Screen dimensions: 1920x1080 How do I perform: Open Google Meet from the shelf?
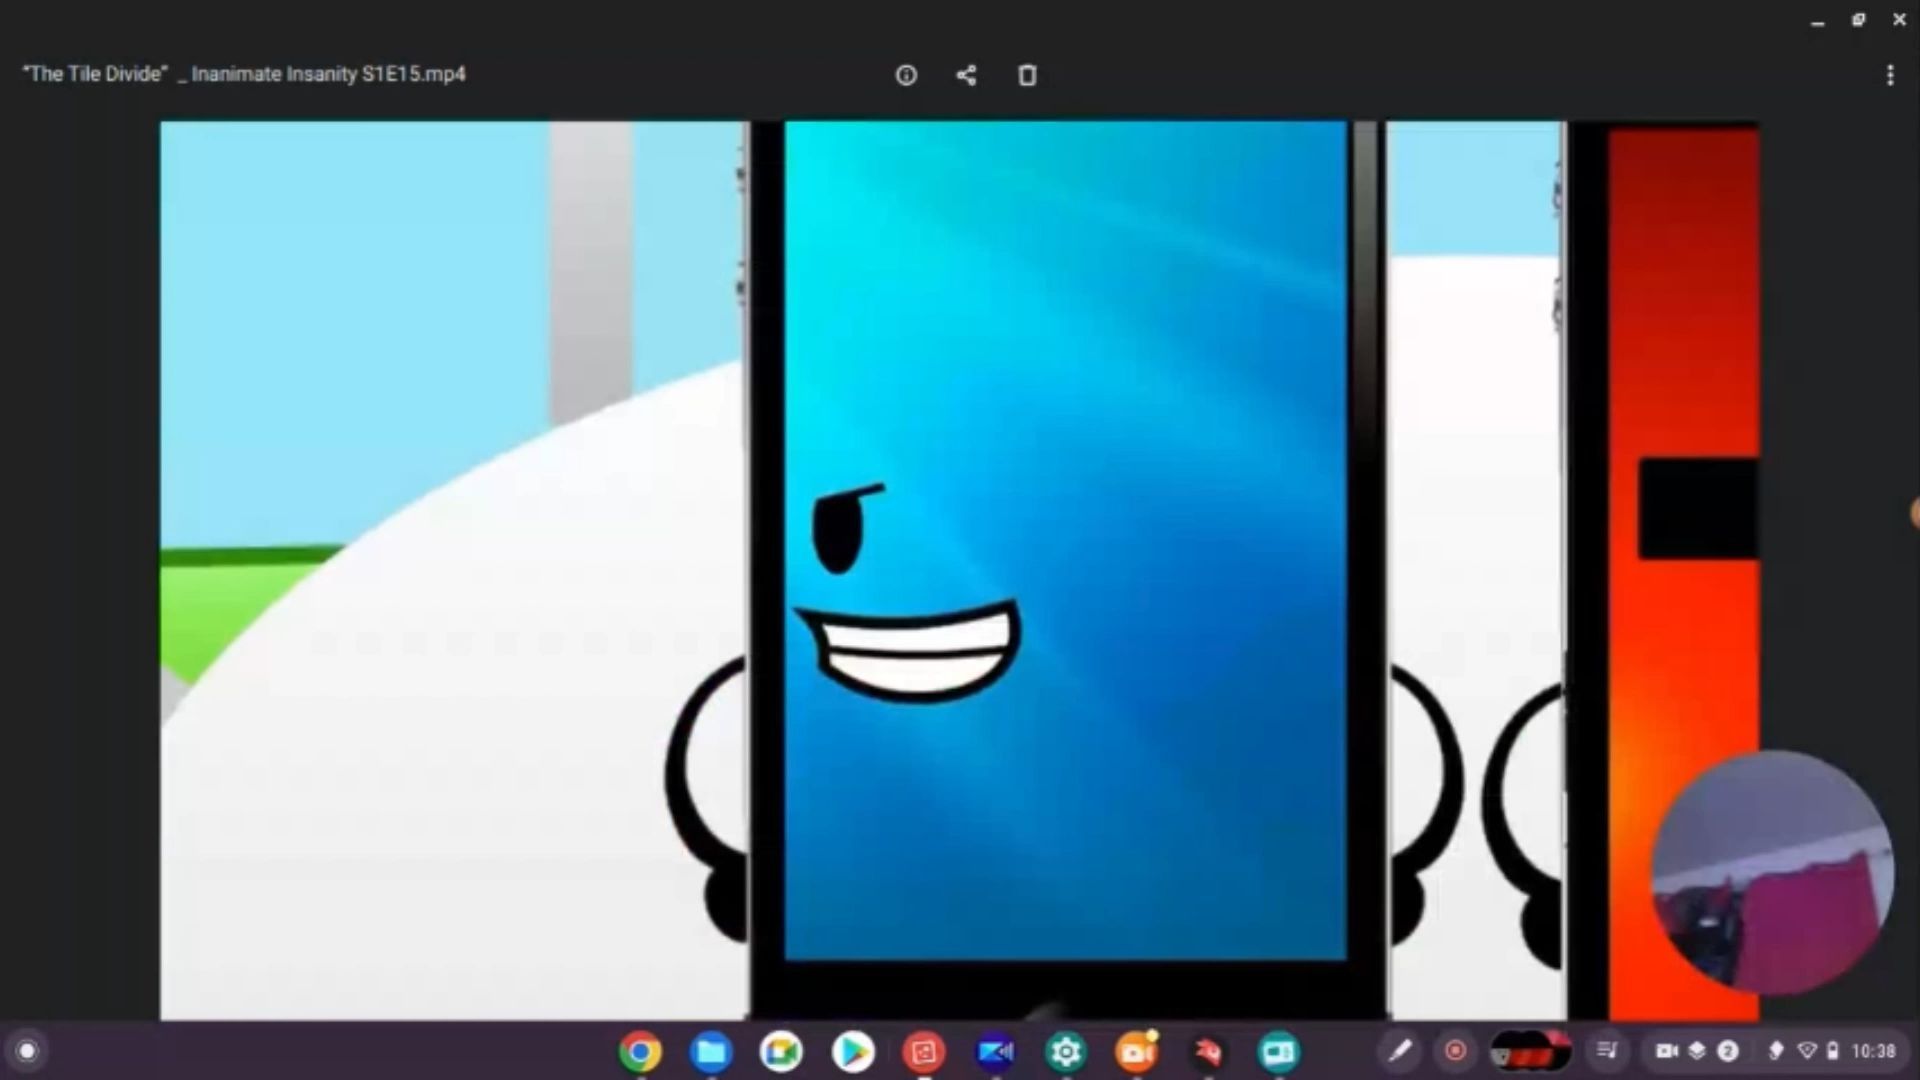click(781, 1051)
